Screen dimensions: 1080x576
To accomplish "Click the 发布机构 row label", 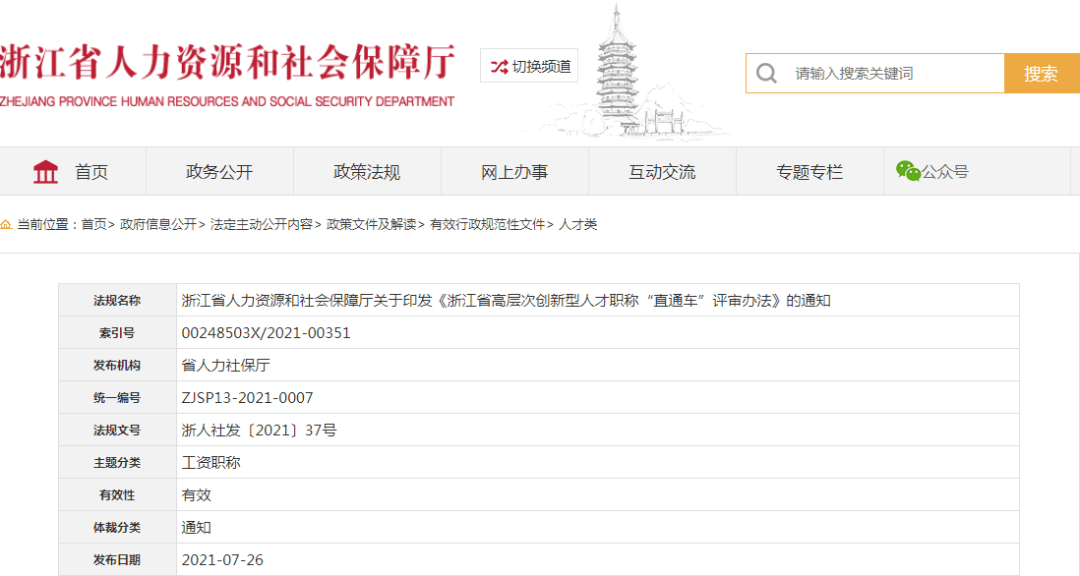I will (117, 365).
